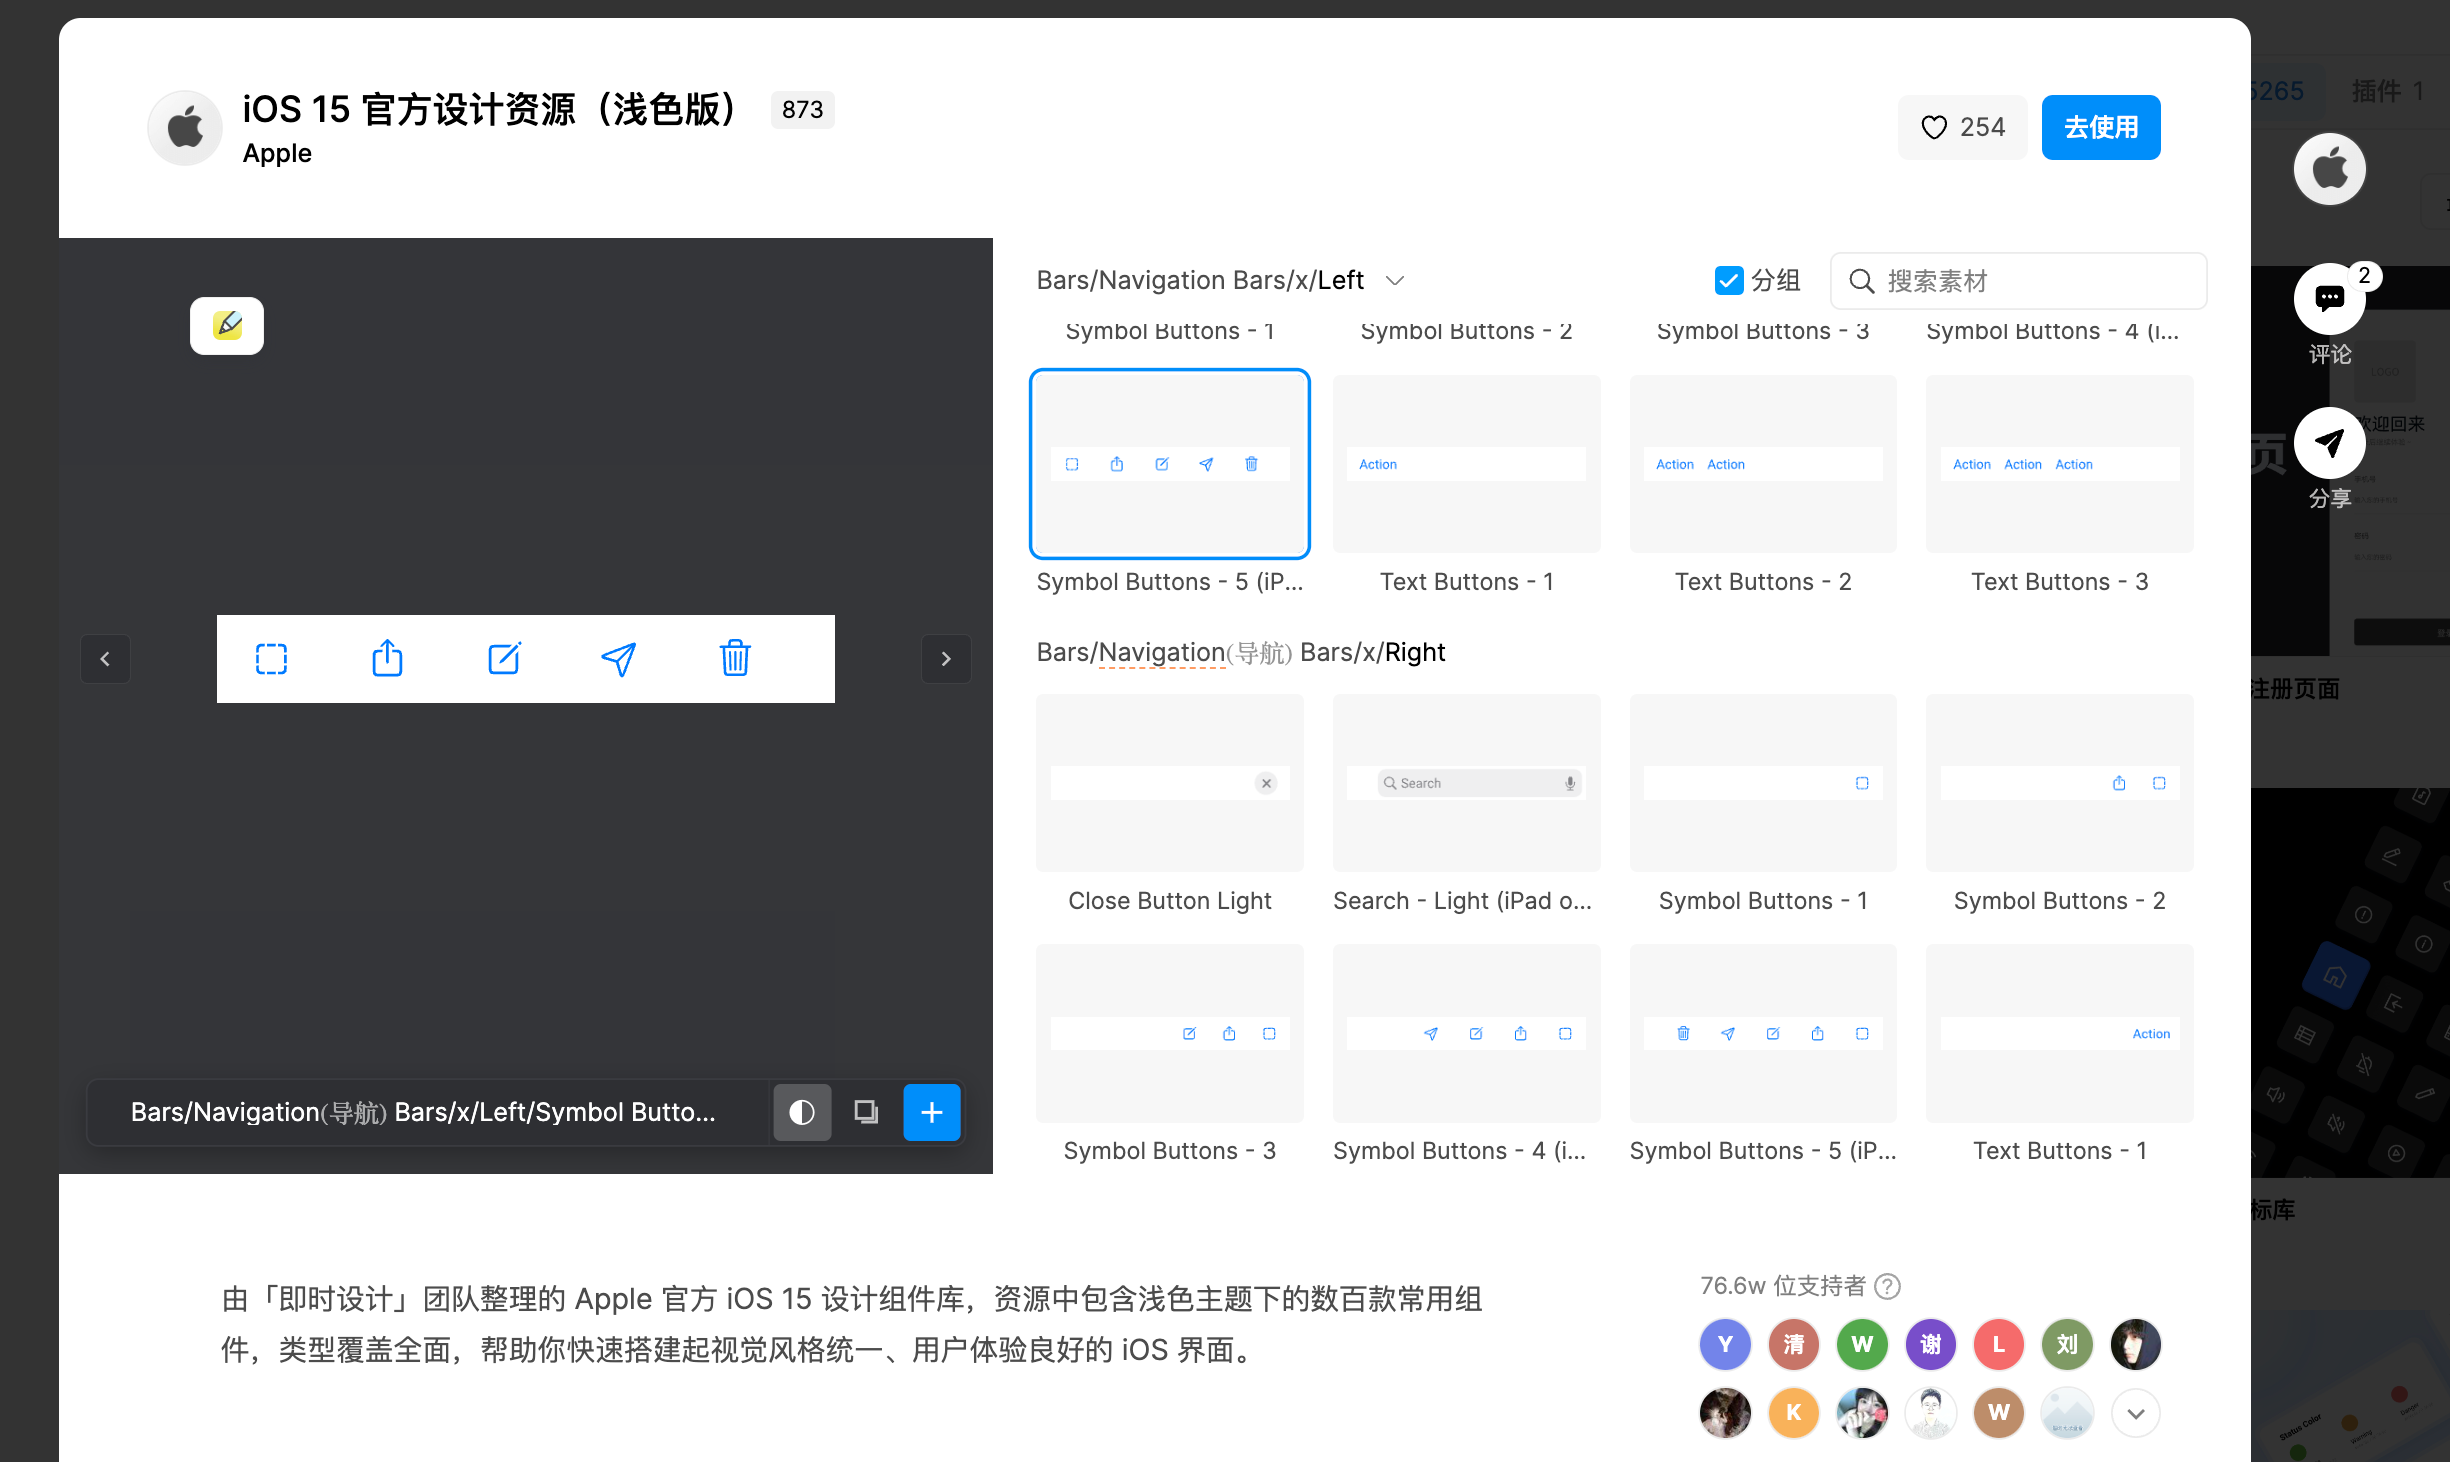
Task: Click the iOS 15 官方设计资源（浅色版）title
Action: point(492,109)
